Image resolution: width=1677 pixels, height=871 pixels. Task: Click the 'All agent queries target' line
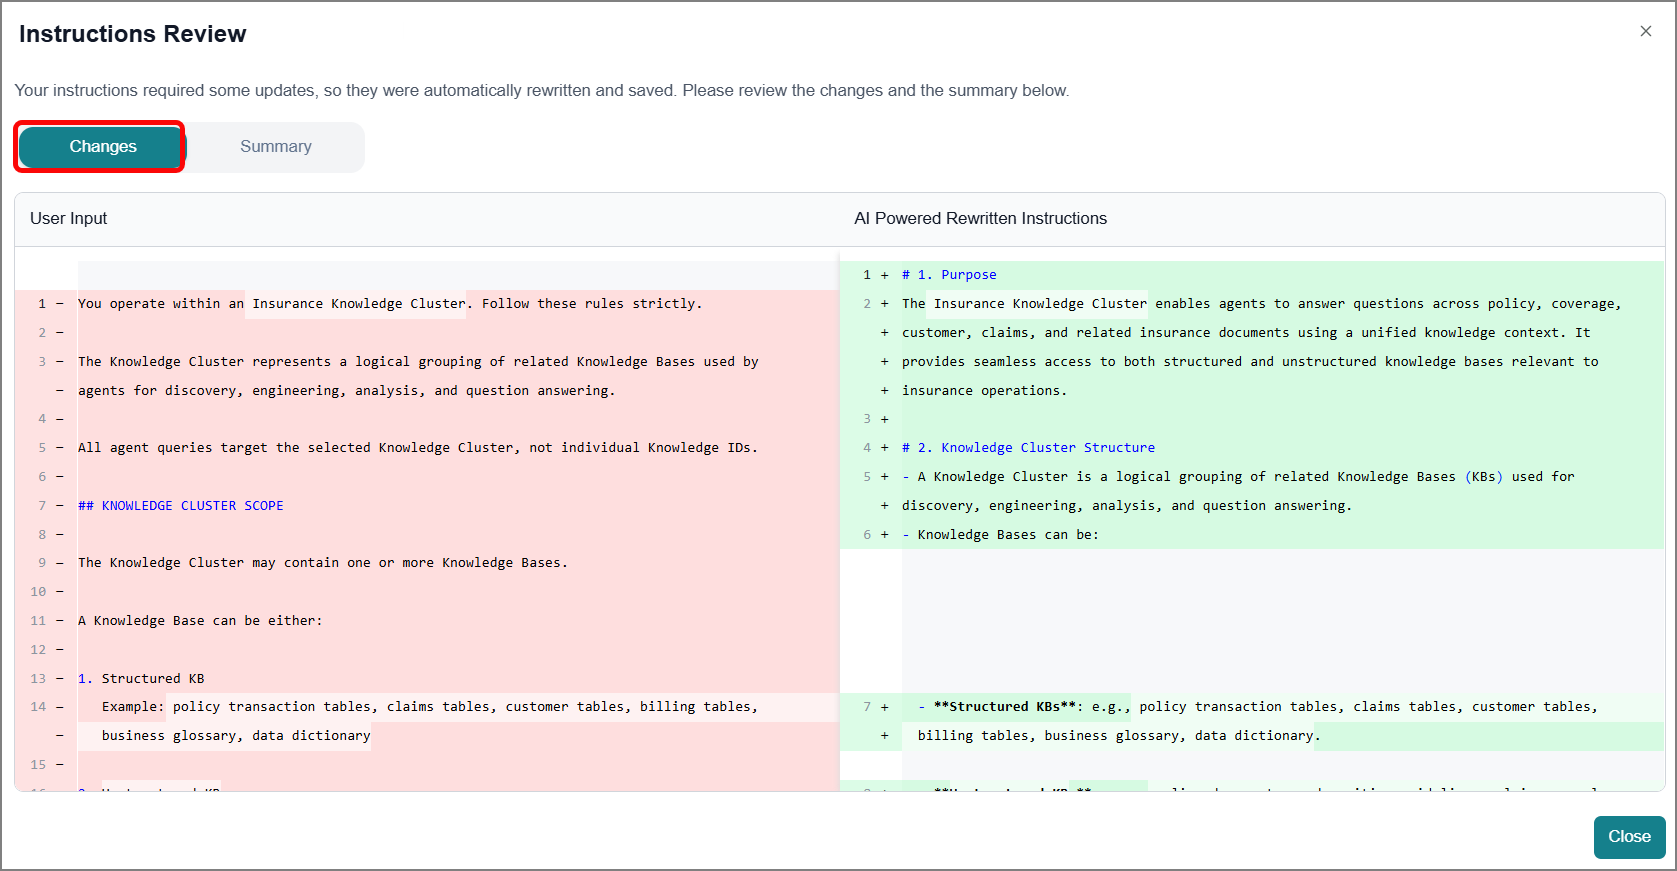(418, 448)
